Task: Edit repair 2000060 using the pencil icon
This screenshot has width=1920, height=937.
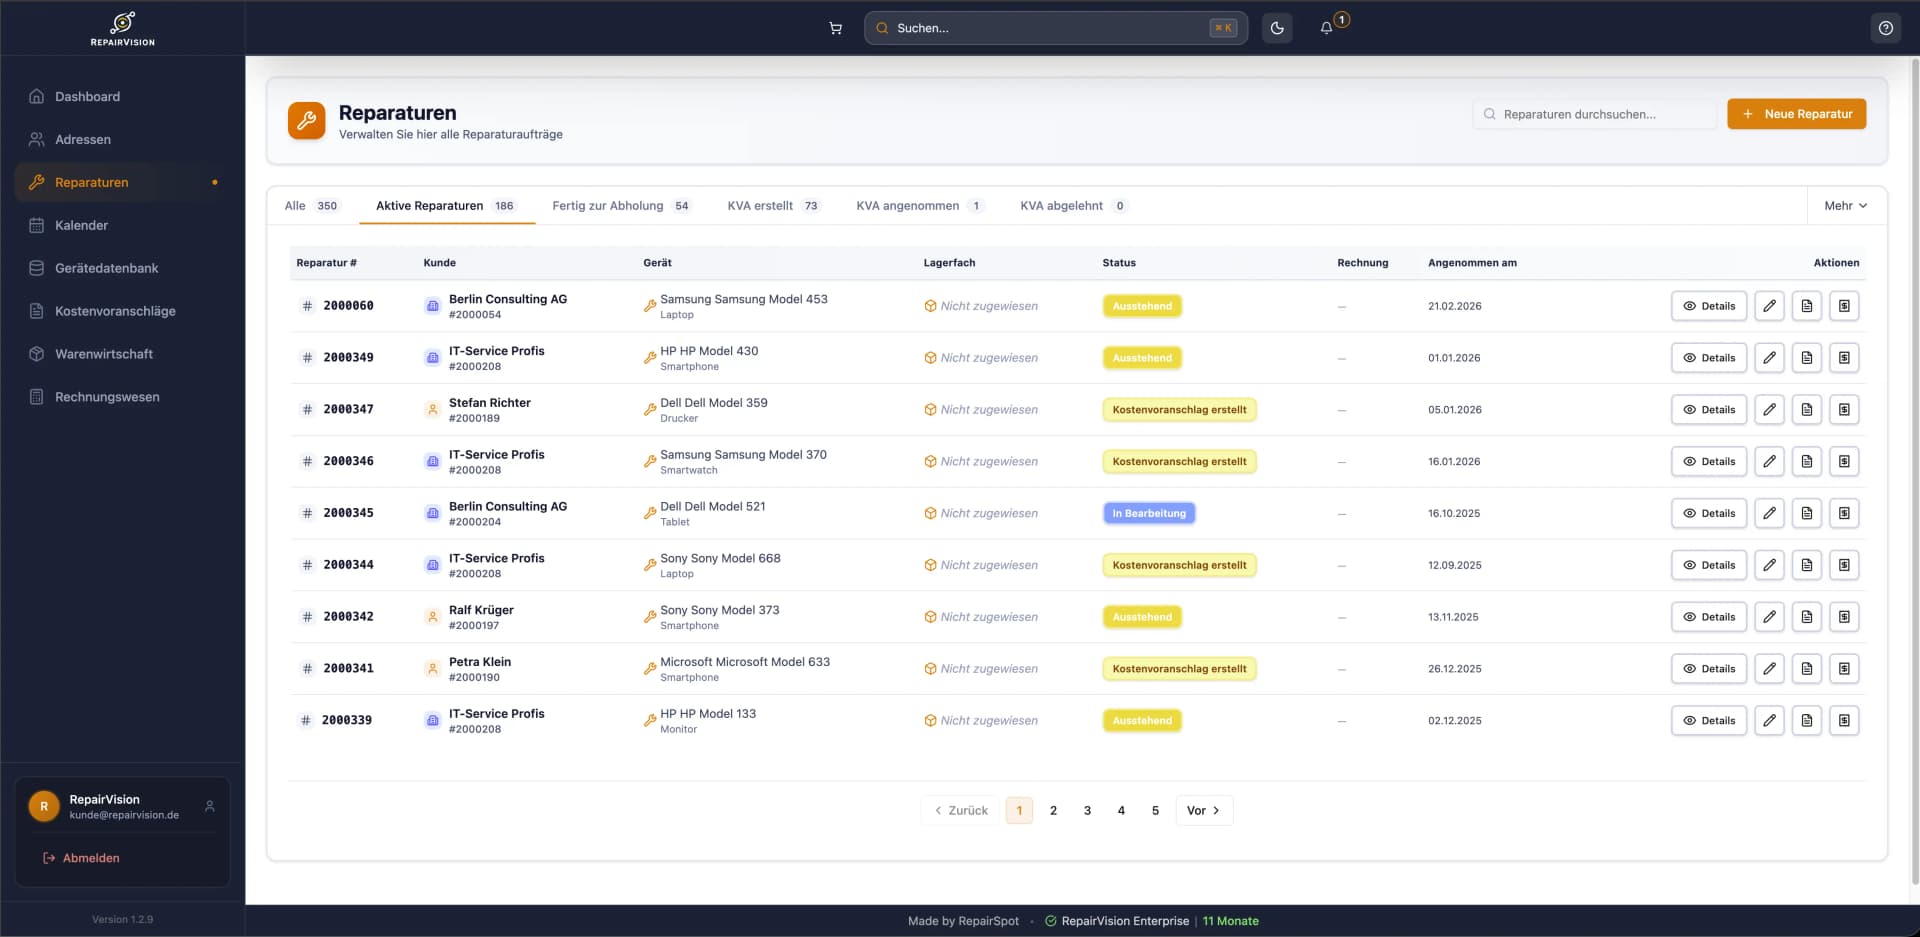Action: pos(1770,306)
